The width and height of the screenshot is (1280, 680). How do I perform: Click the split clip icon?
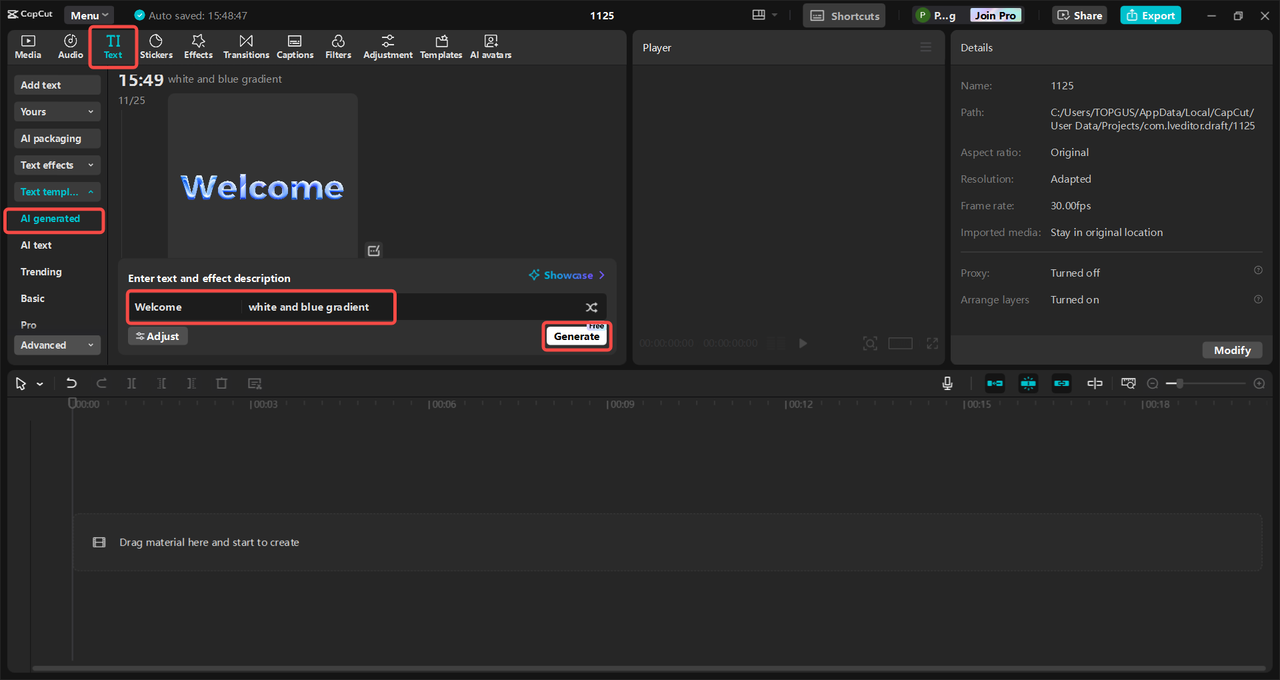131,383
